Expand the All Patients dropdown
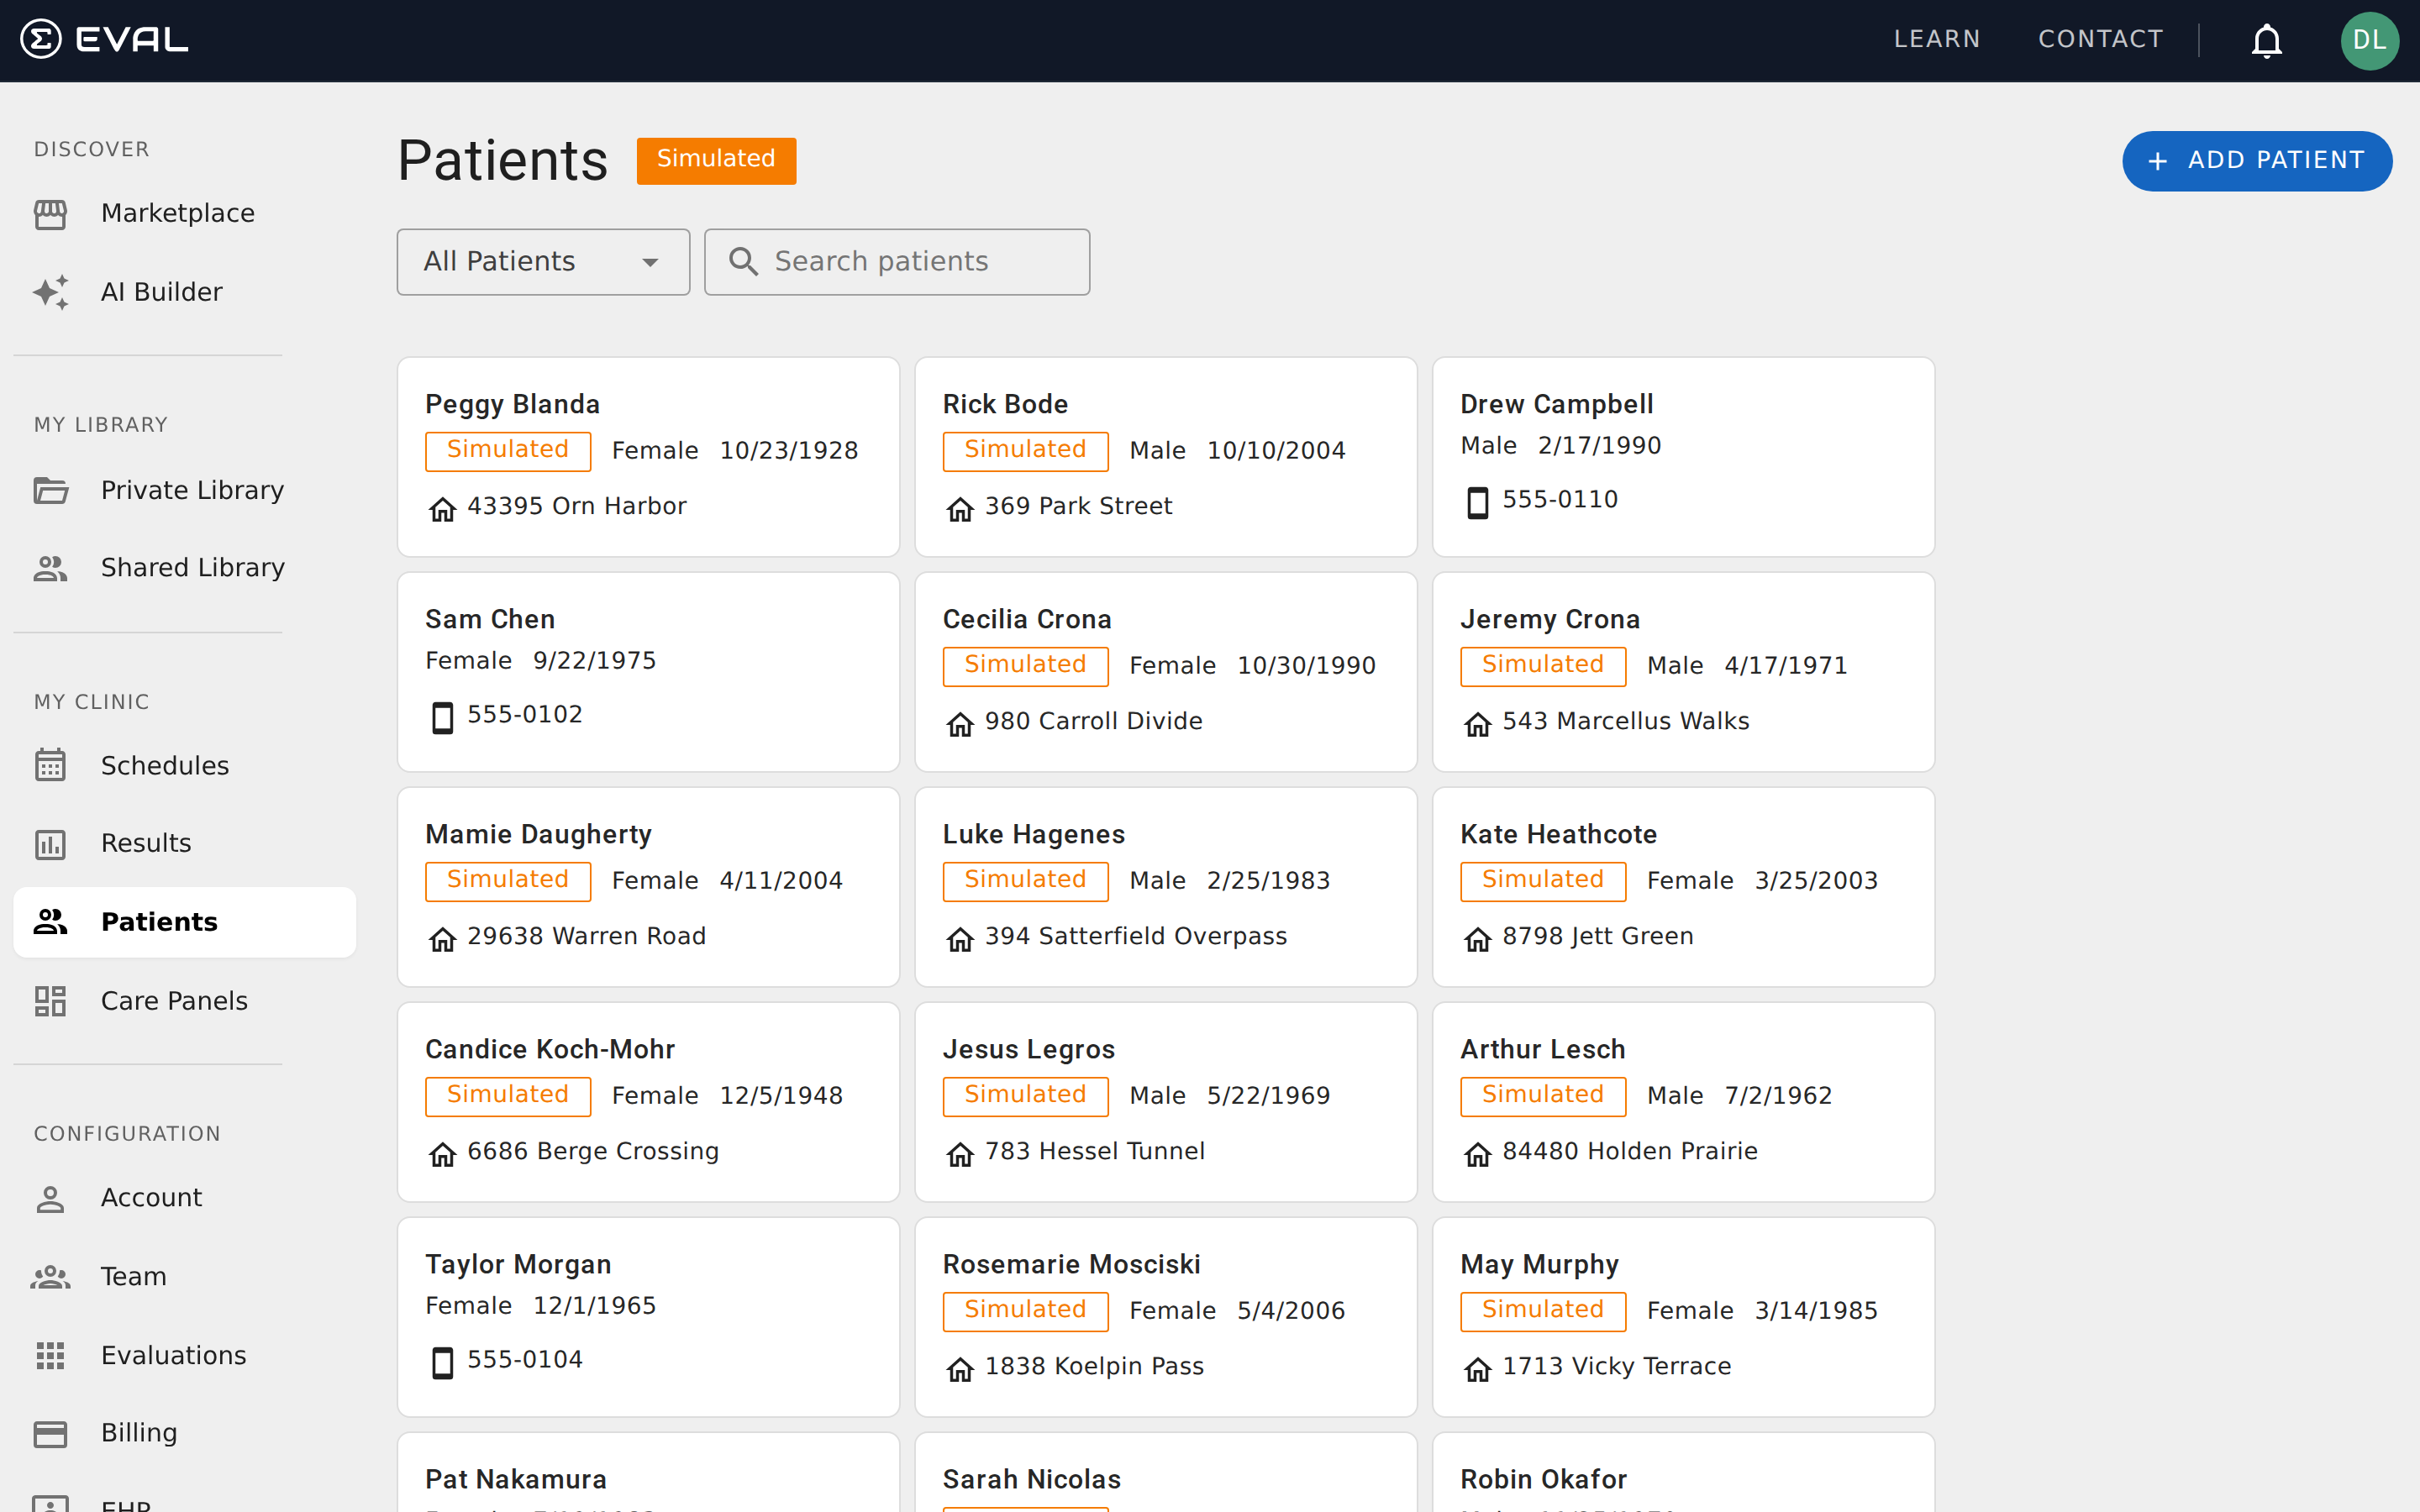Screen dimensions: 2420x1512 point(542,261)
